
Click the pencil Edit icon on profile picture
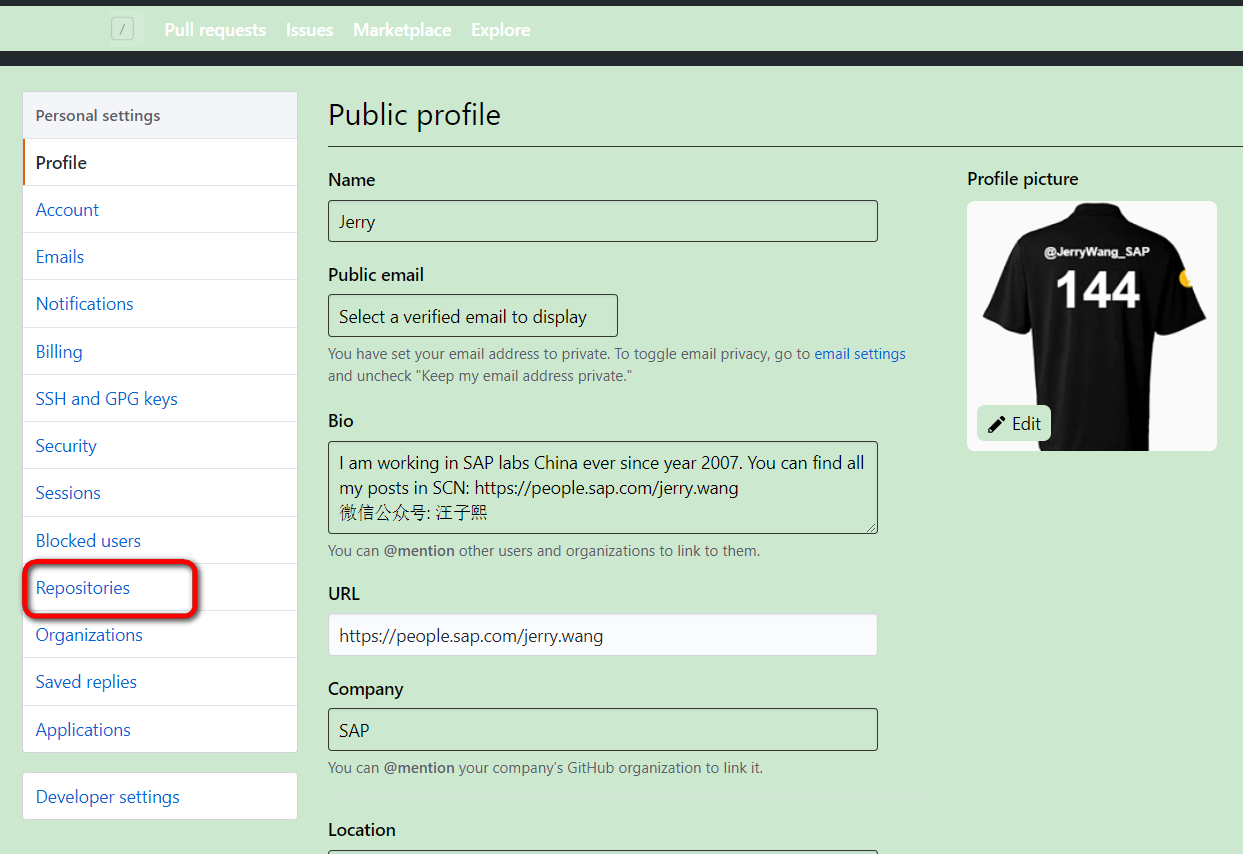[x=997, y=424]
